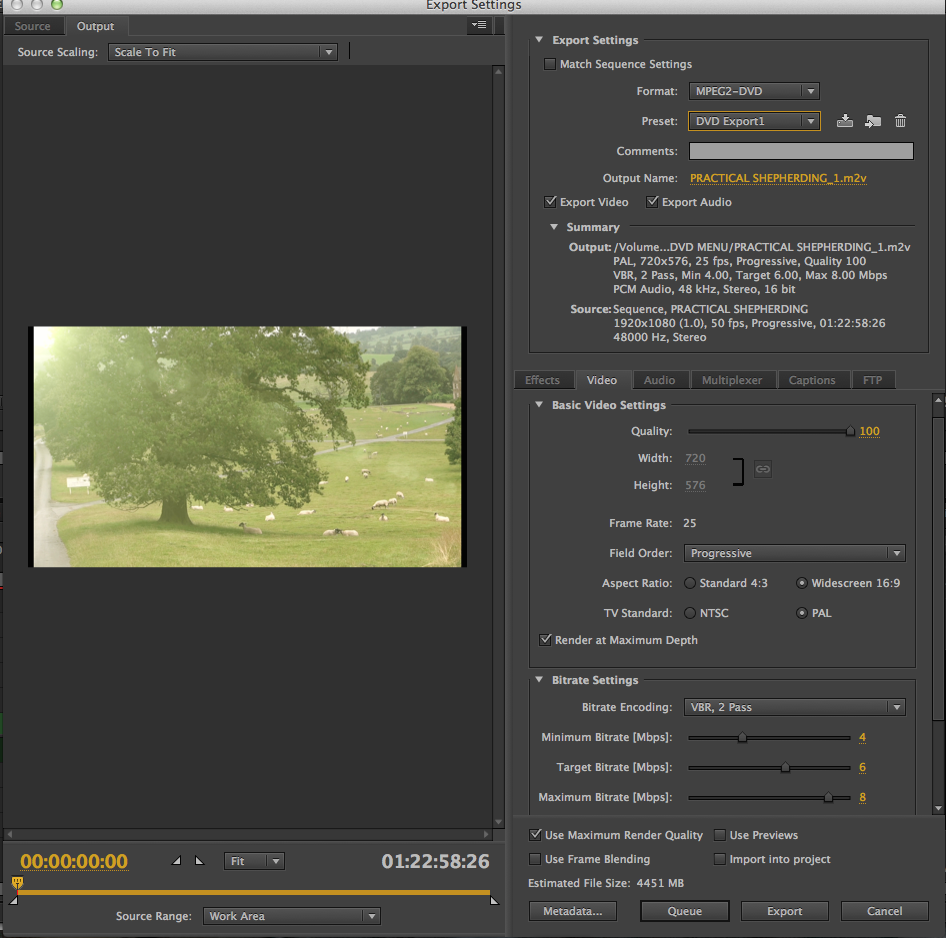
Task: Open the Output panel flyout menu icon
Action: click(x=479, y=26)
